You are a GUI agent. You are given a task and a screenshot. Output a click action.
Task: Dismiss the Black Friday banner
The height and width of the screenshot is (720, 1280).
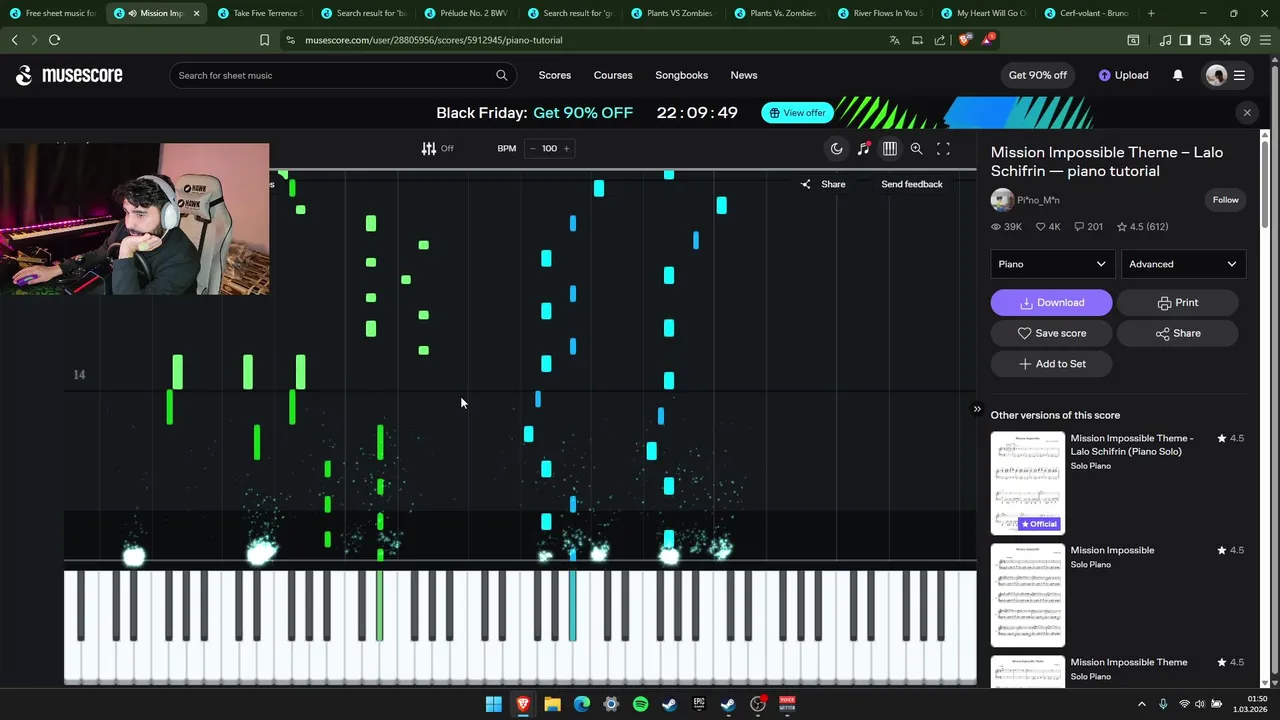point(1247,113)
